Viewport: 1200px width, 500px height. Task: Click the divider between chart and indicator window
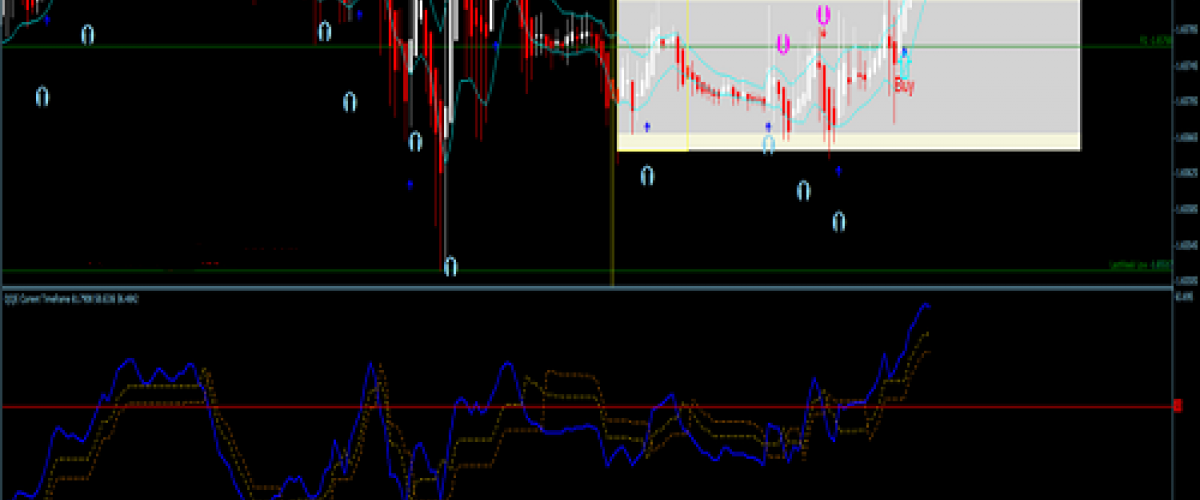600,288
